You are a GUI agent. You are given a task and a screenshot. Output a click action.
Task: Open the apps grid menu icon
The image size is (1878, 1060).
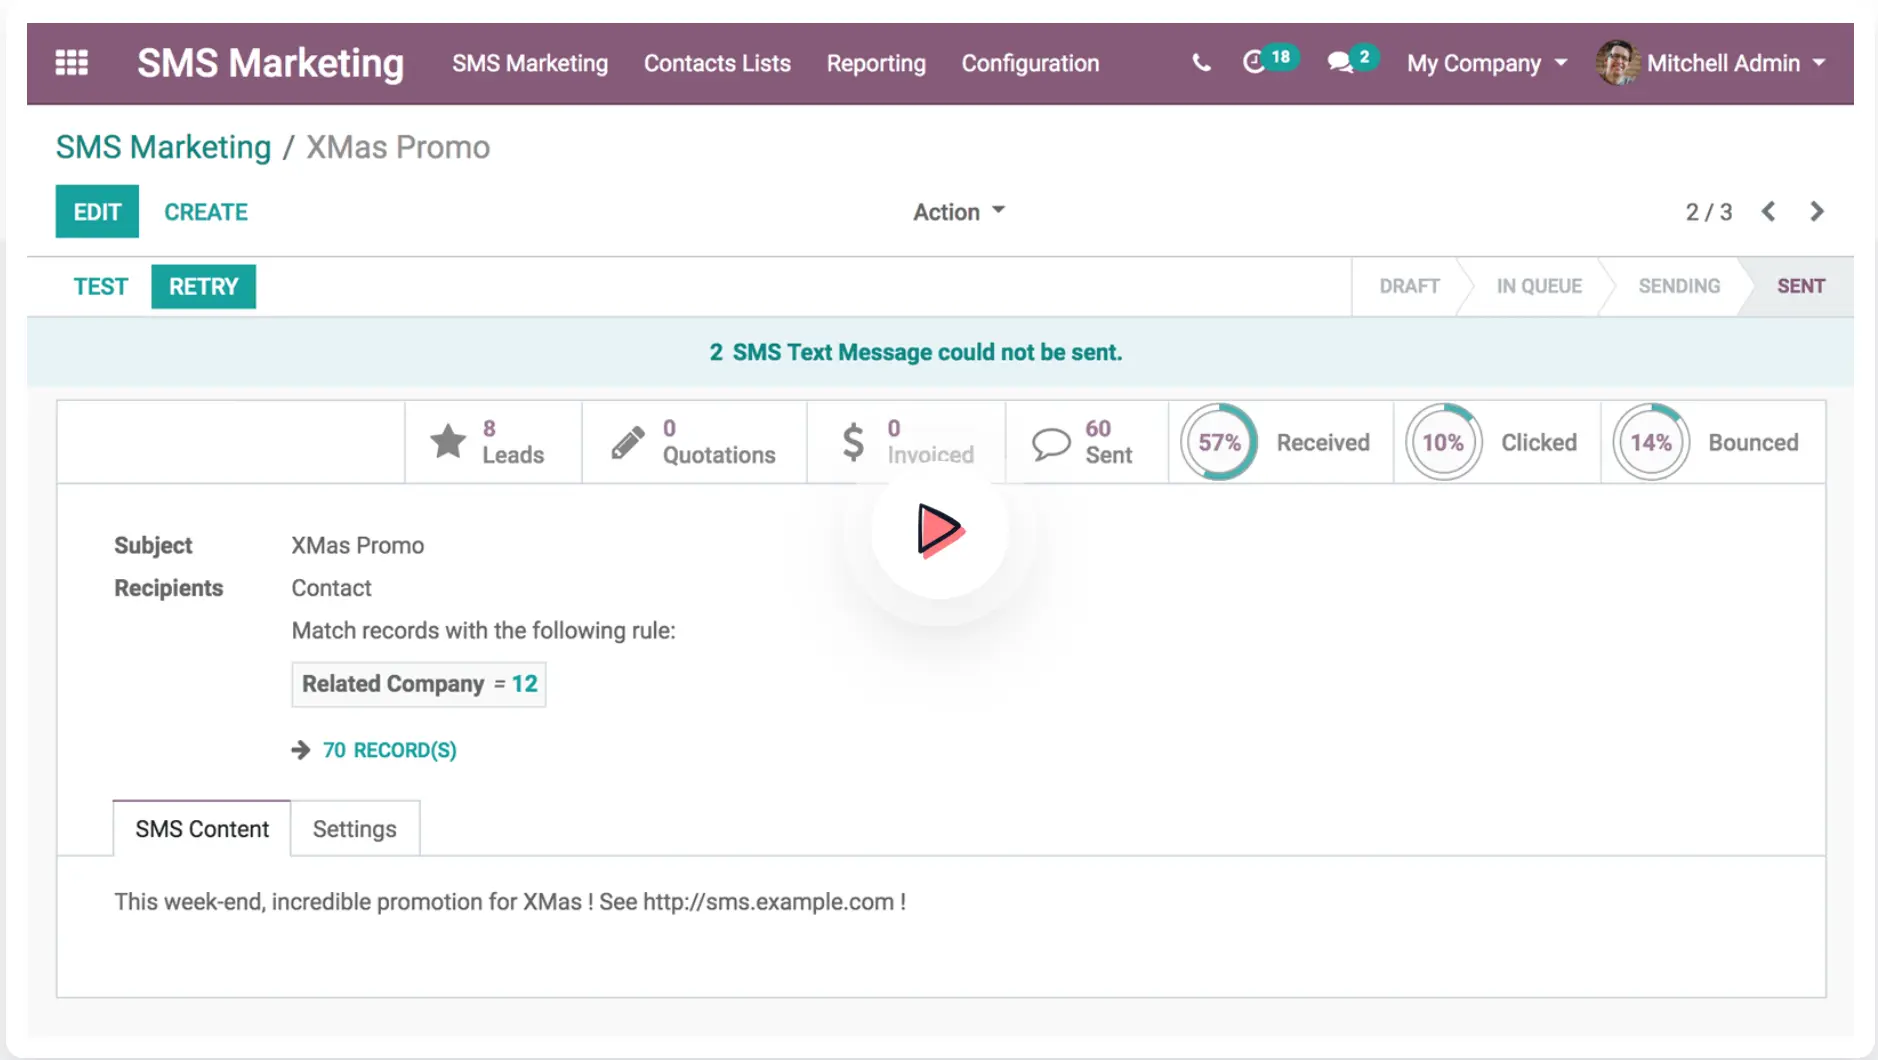[71, 63]
